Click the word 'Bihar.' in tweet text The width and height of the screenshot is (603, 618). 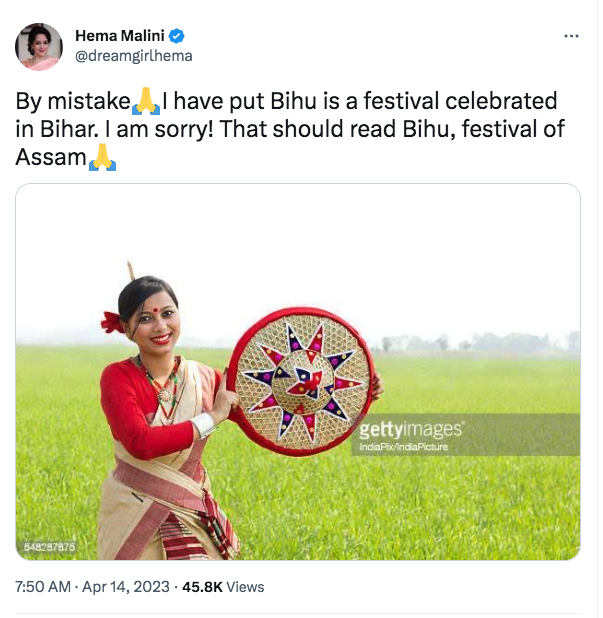(x=69, y=129)
